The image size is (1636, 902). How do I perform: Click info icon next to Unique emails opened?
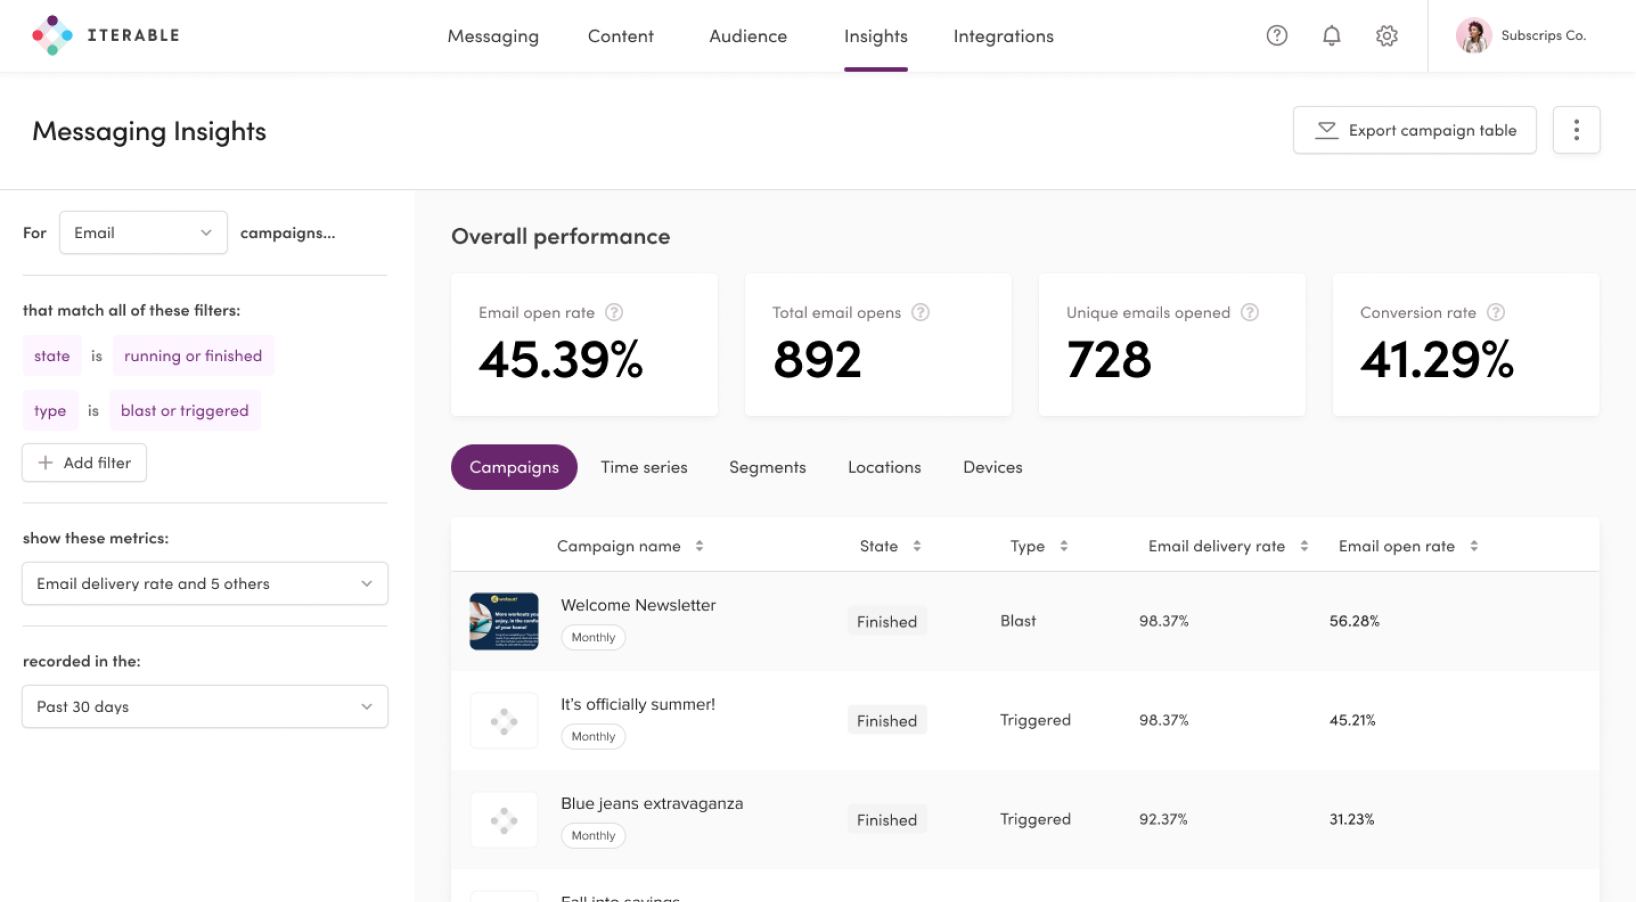1250,312
